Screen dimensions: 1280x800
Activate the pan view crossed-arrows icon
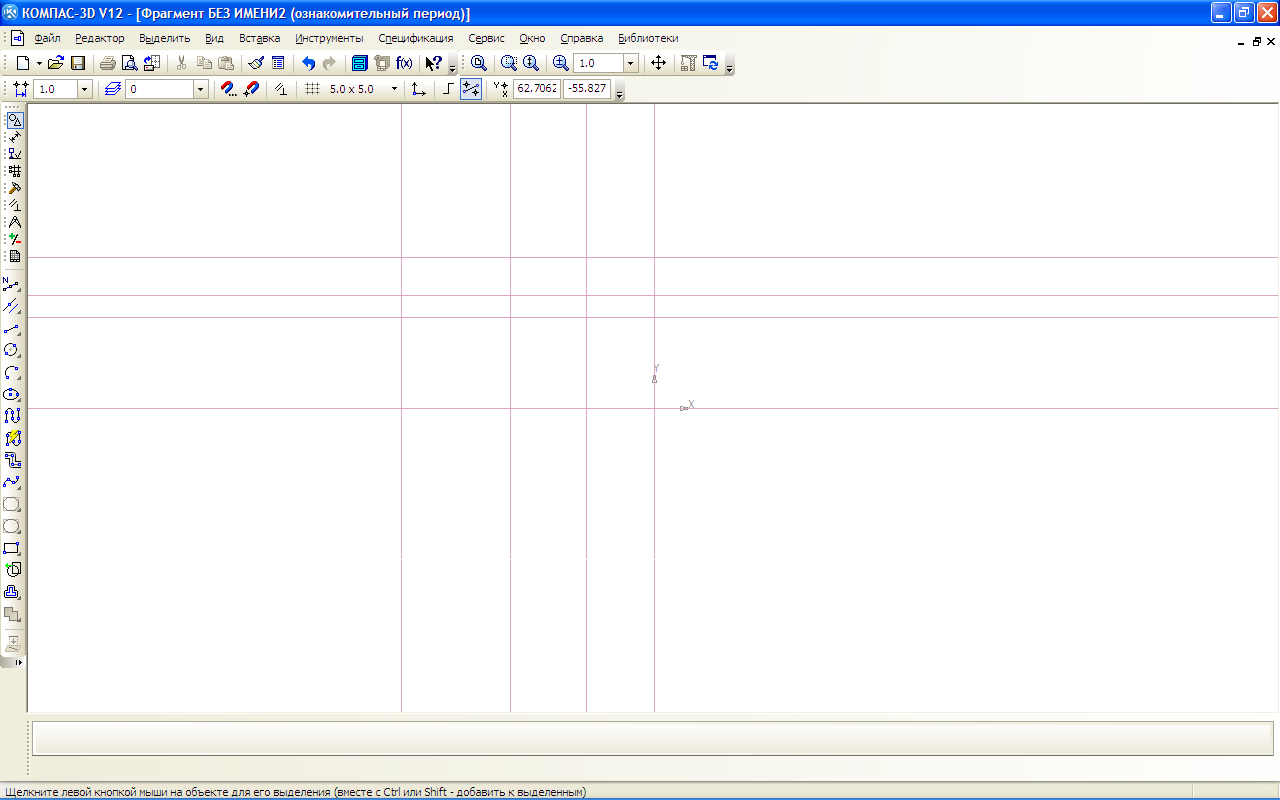pos(658,63)
